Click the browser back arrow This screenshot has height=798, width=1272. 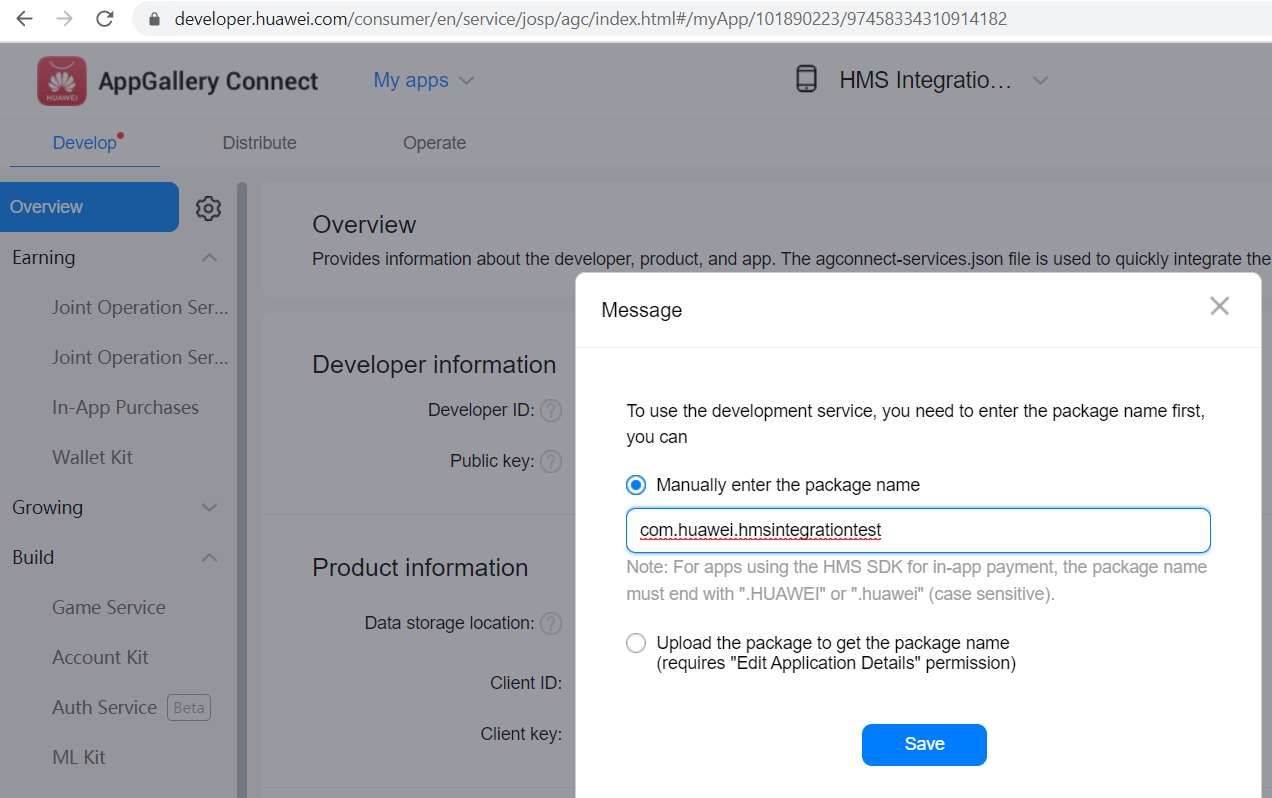click(x=25, y=19)
